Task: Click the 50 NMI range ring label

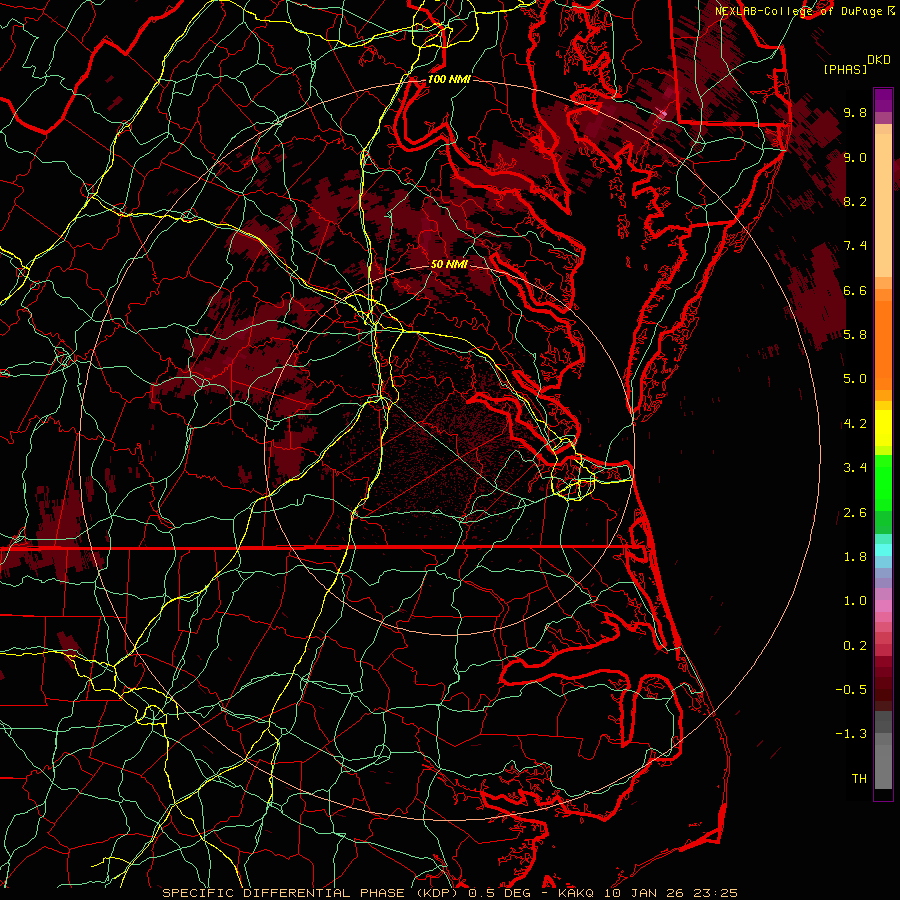Action: tap(449, 264)
